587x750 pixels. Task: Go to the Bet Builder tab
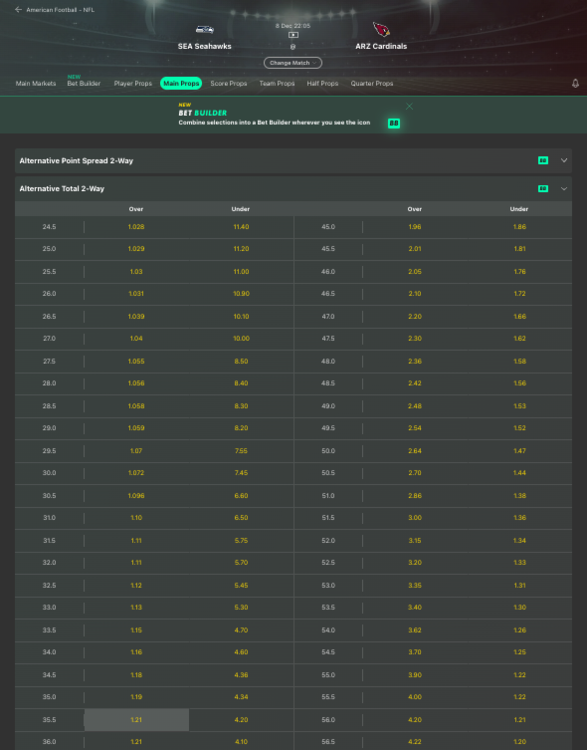84,83
